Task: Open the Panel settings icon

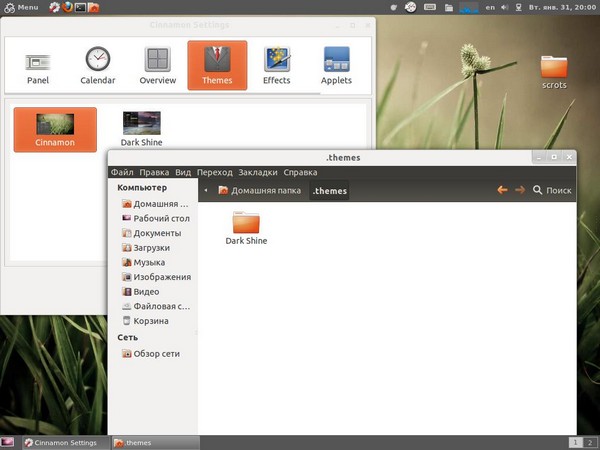Action: (x=38, y=65)
